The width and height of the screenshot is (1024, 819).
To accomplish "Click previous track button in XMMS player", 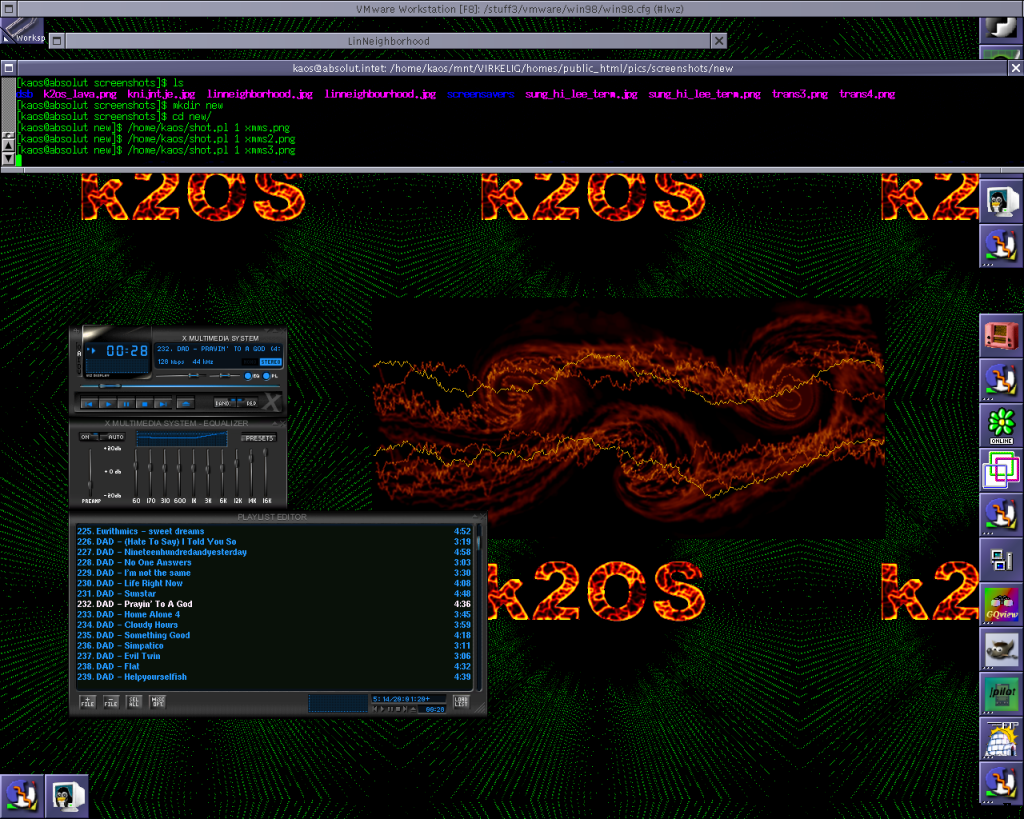I will (x=89, y=402).
